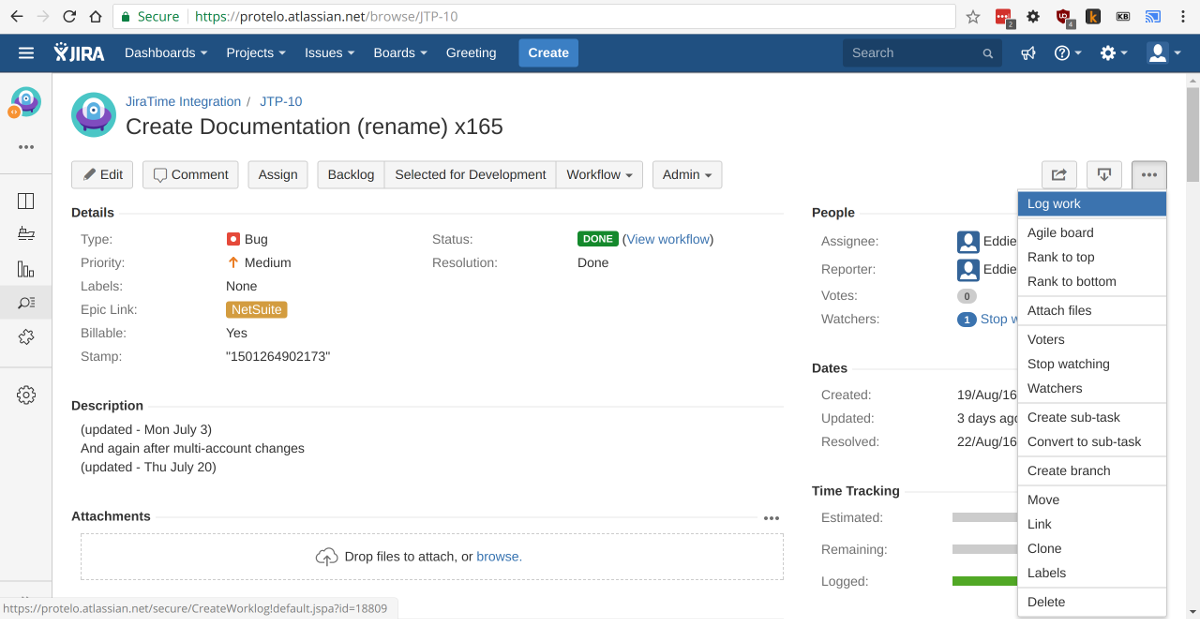The image size is (1200, 619).
Task: Click the green Logged time bar
Action: click(x=983, y=581)
